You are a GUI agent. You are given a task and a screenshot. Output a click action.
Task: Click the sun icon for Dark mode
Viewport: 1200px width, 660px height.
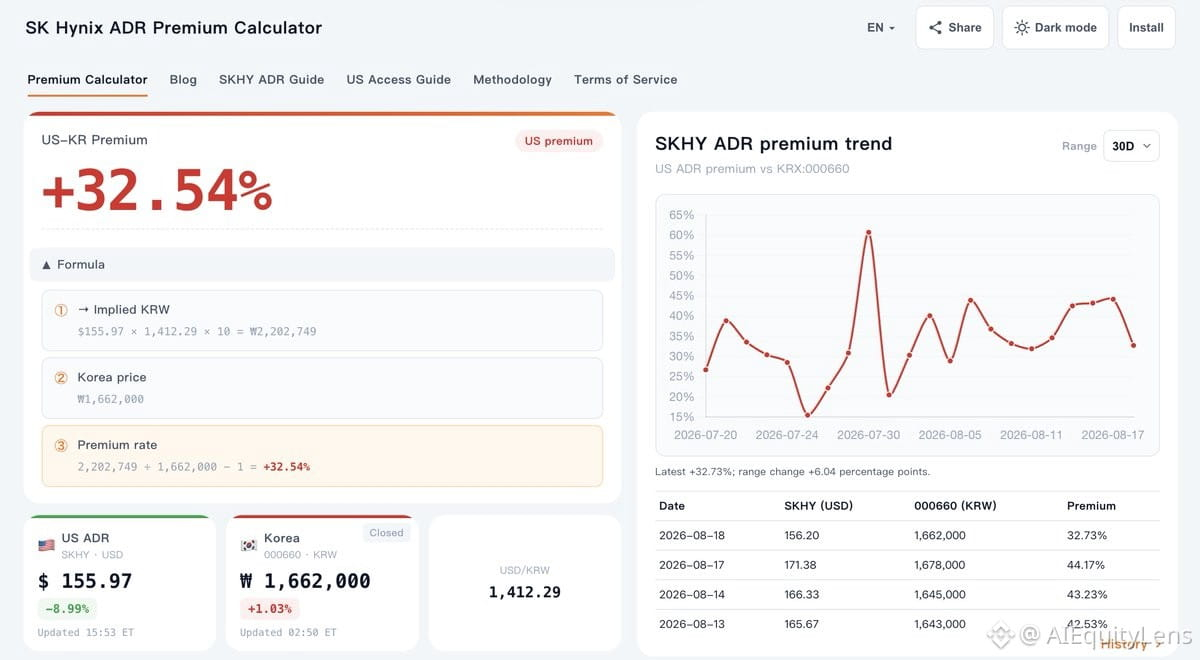pos(1021,28)
